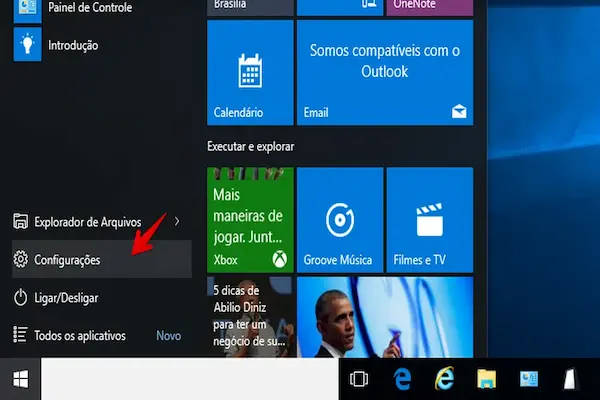Open Task View in the taskbar
The width and height of the screenshot is (600, 400).
[361, 380]
